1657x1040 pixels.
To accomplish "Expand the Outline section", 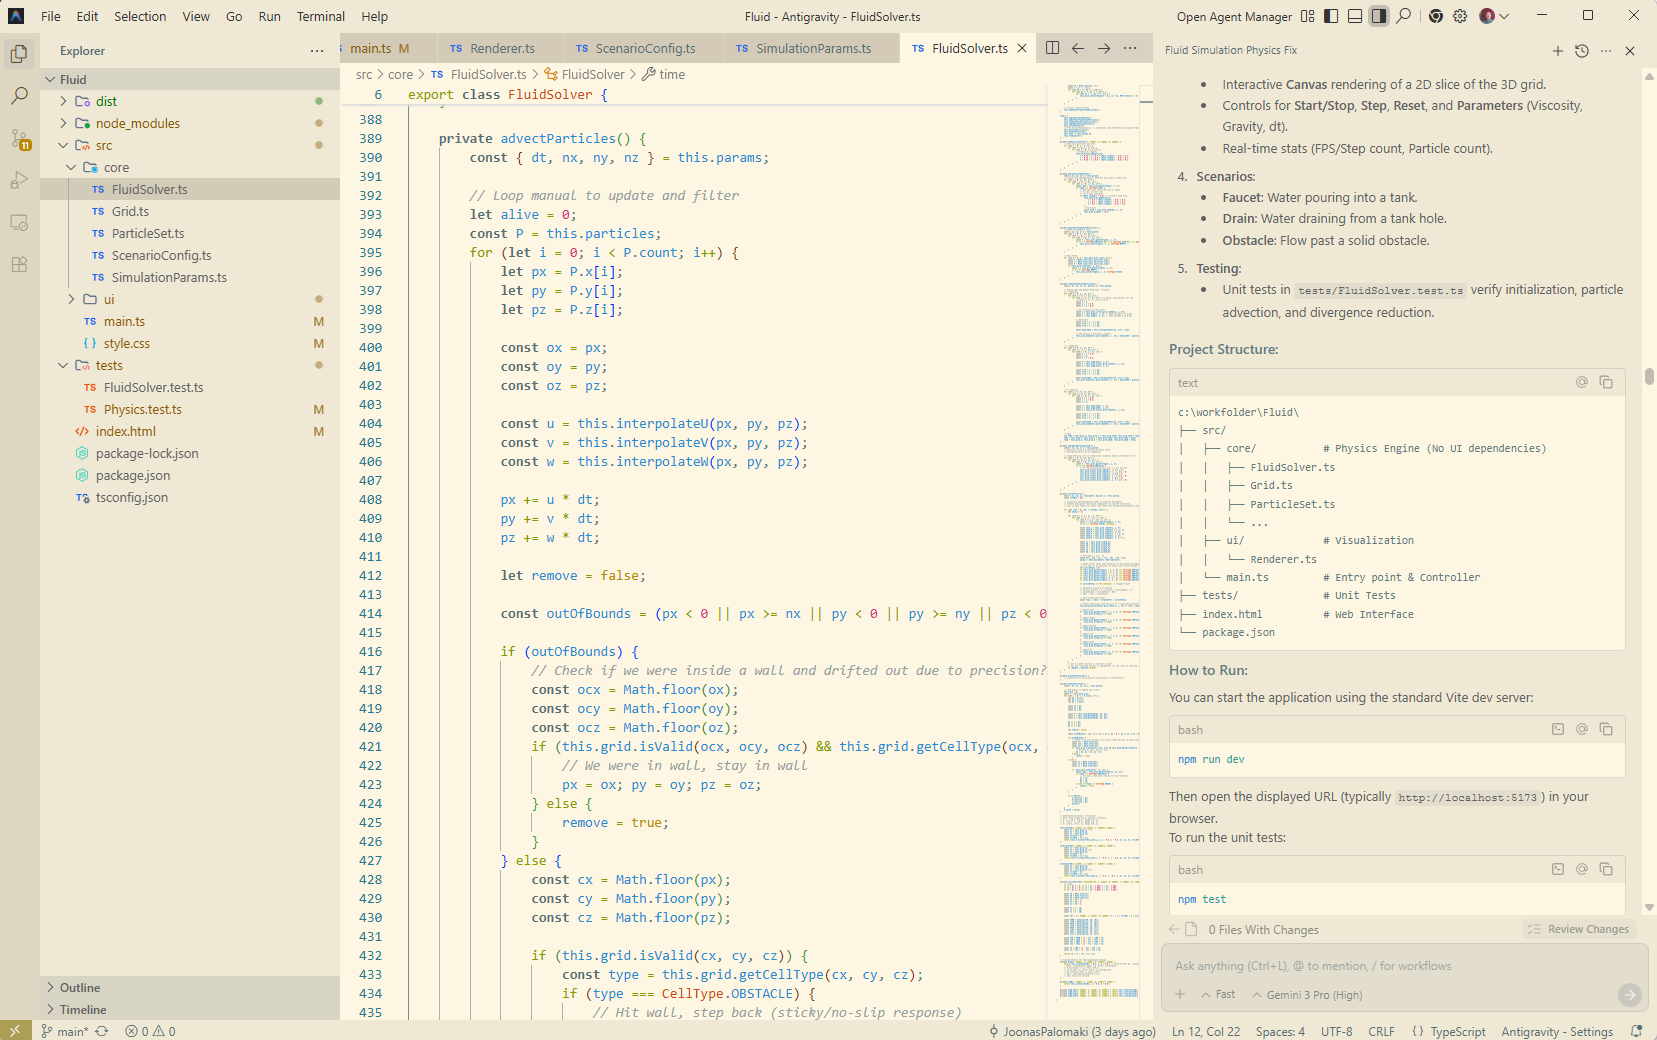I will pyautogui.click(x=80, y=987).
